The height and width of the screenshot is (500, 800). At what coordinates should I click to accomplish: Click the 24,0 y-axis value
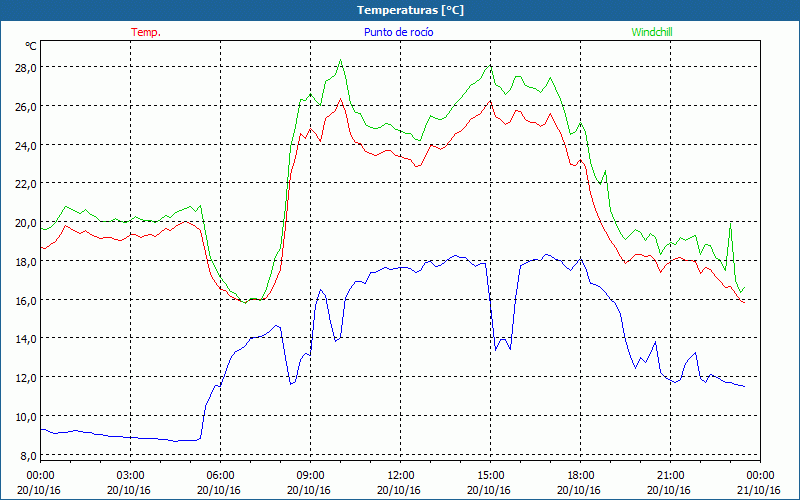26,145
